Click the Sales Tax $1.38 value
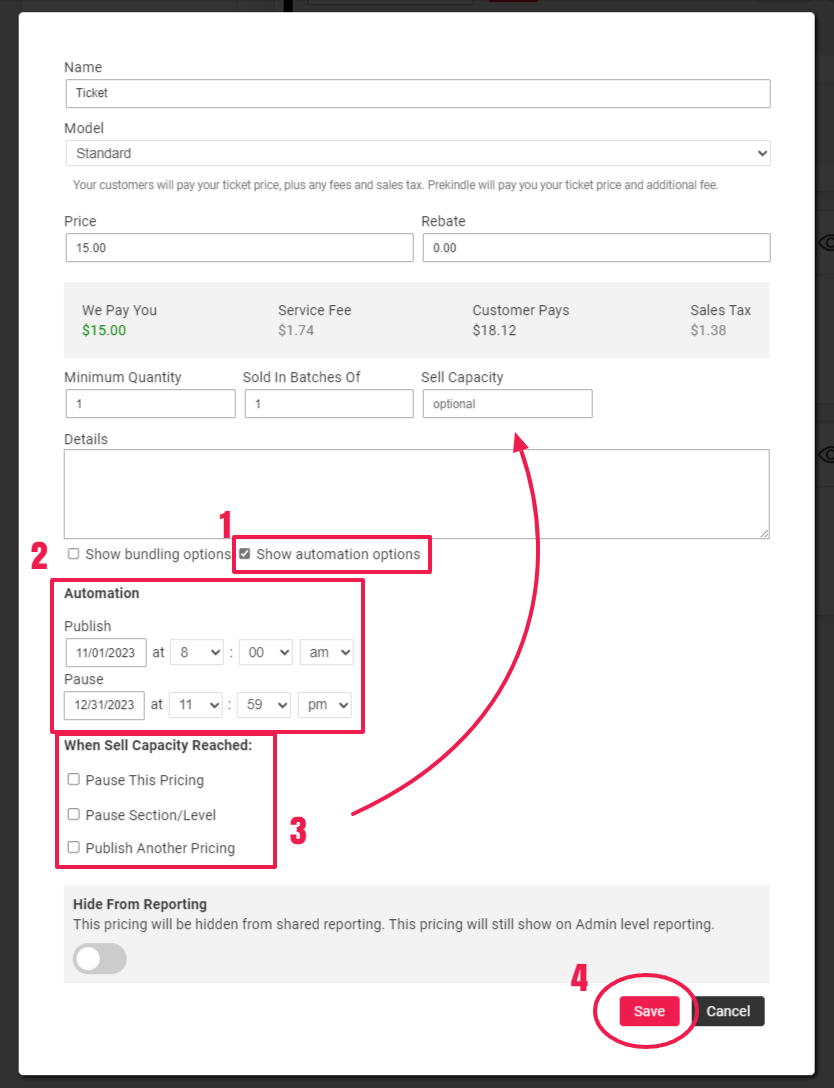Viewport: 834px width, 1088px height. coord(708,330)
